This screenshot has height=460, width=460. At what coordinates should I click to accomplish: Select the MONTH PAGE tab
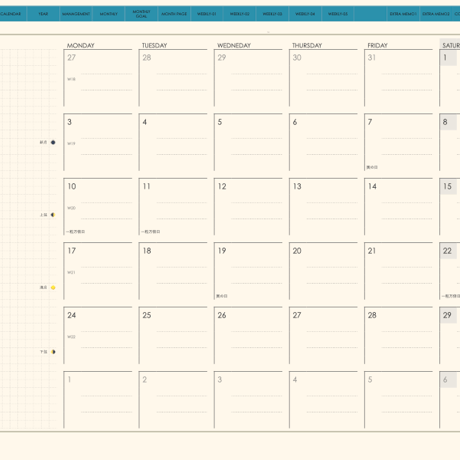click(174, 14)
